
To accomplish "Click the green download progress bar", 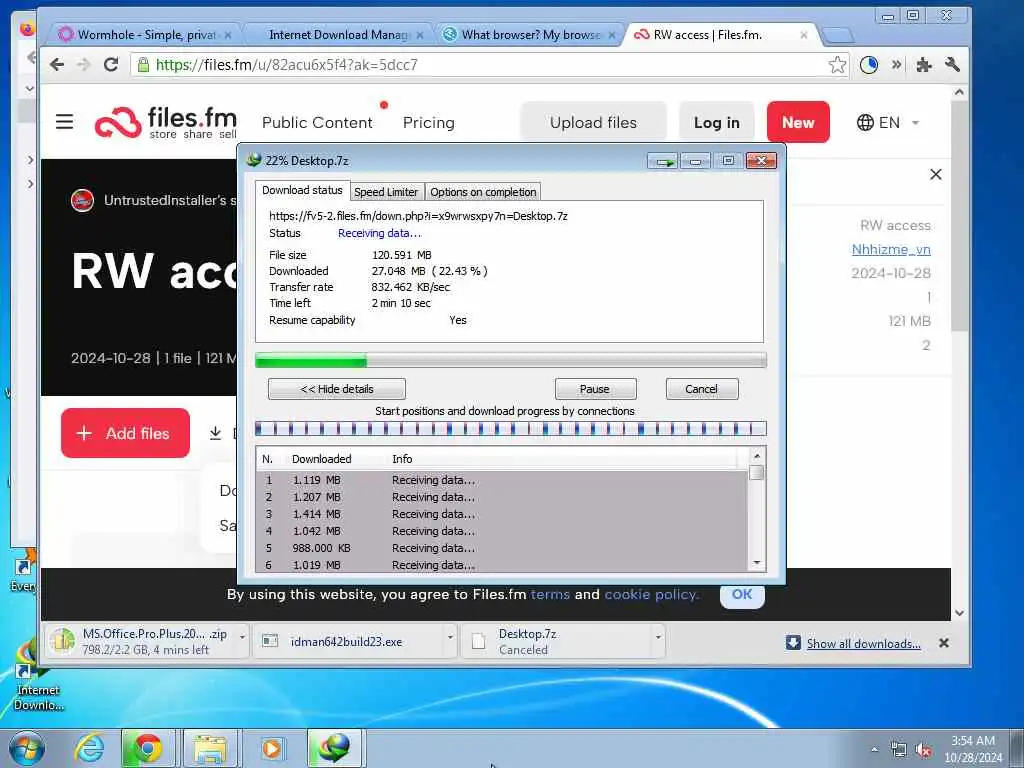I will 511,360.
